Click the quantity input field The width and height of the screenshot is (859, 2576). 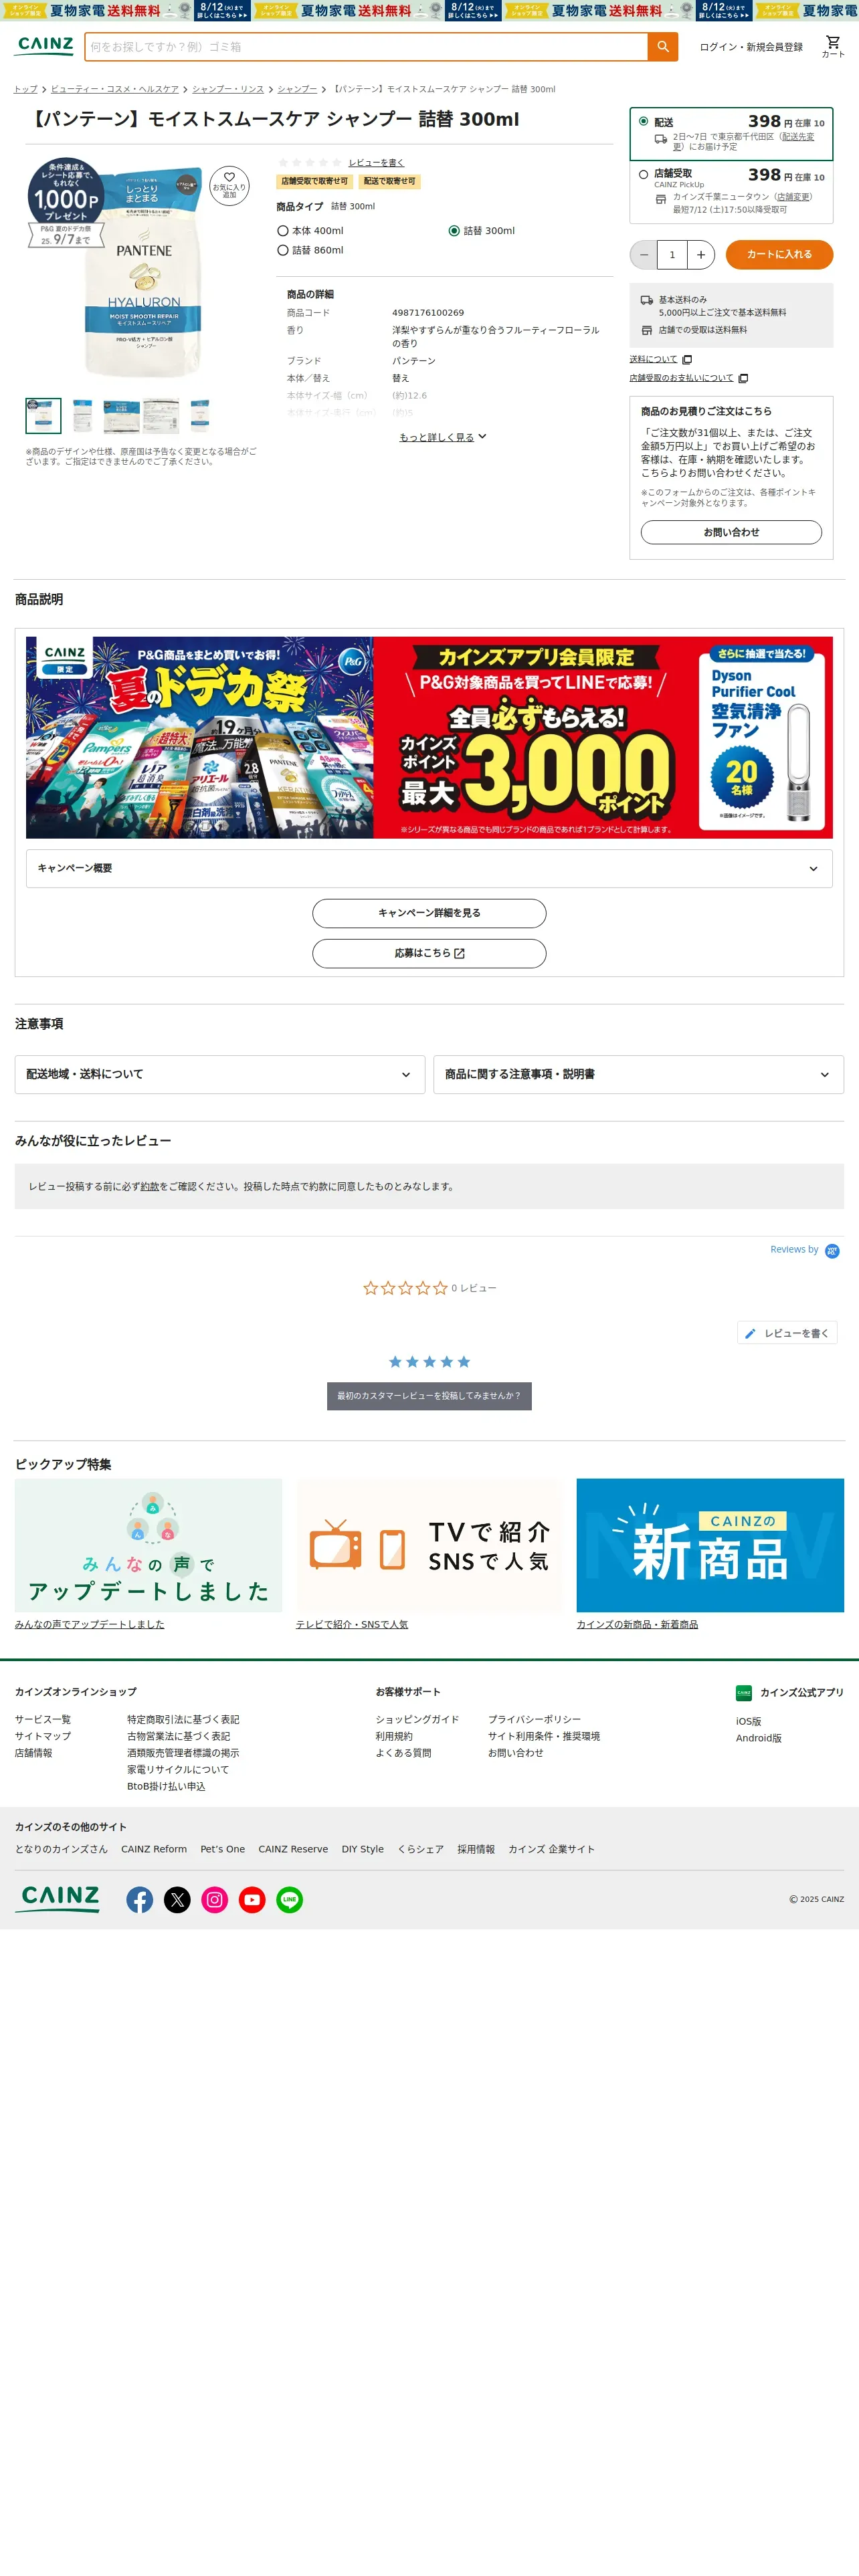[x=672, y=255]
